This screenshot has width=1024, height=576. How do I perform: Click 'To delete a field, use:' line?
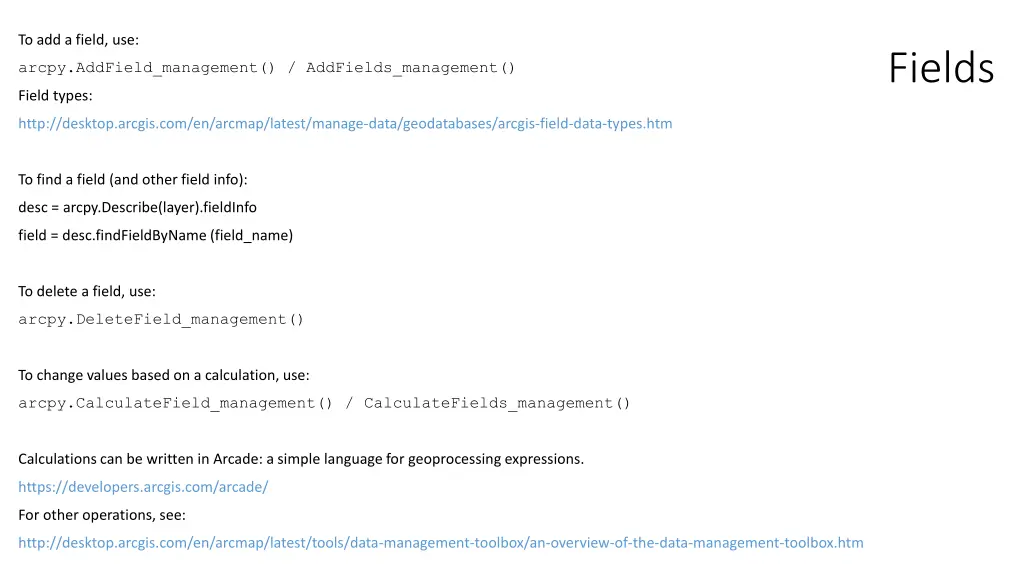(x=87, y=291)
